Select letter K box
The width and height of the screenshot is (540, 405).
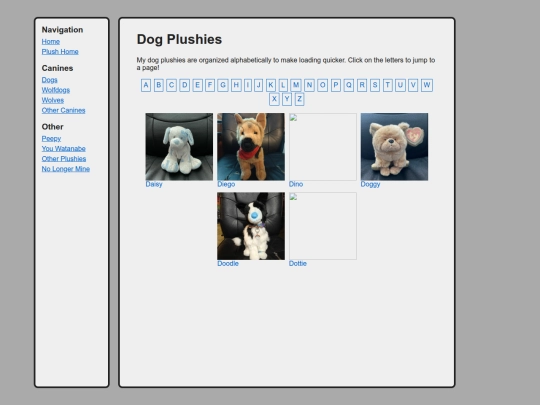click(271, 85)
